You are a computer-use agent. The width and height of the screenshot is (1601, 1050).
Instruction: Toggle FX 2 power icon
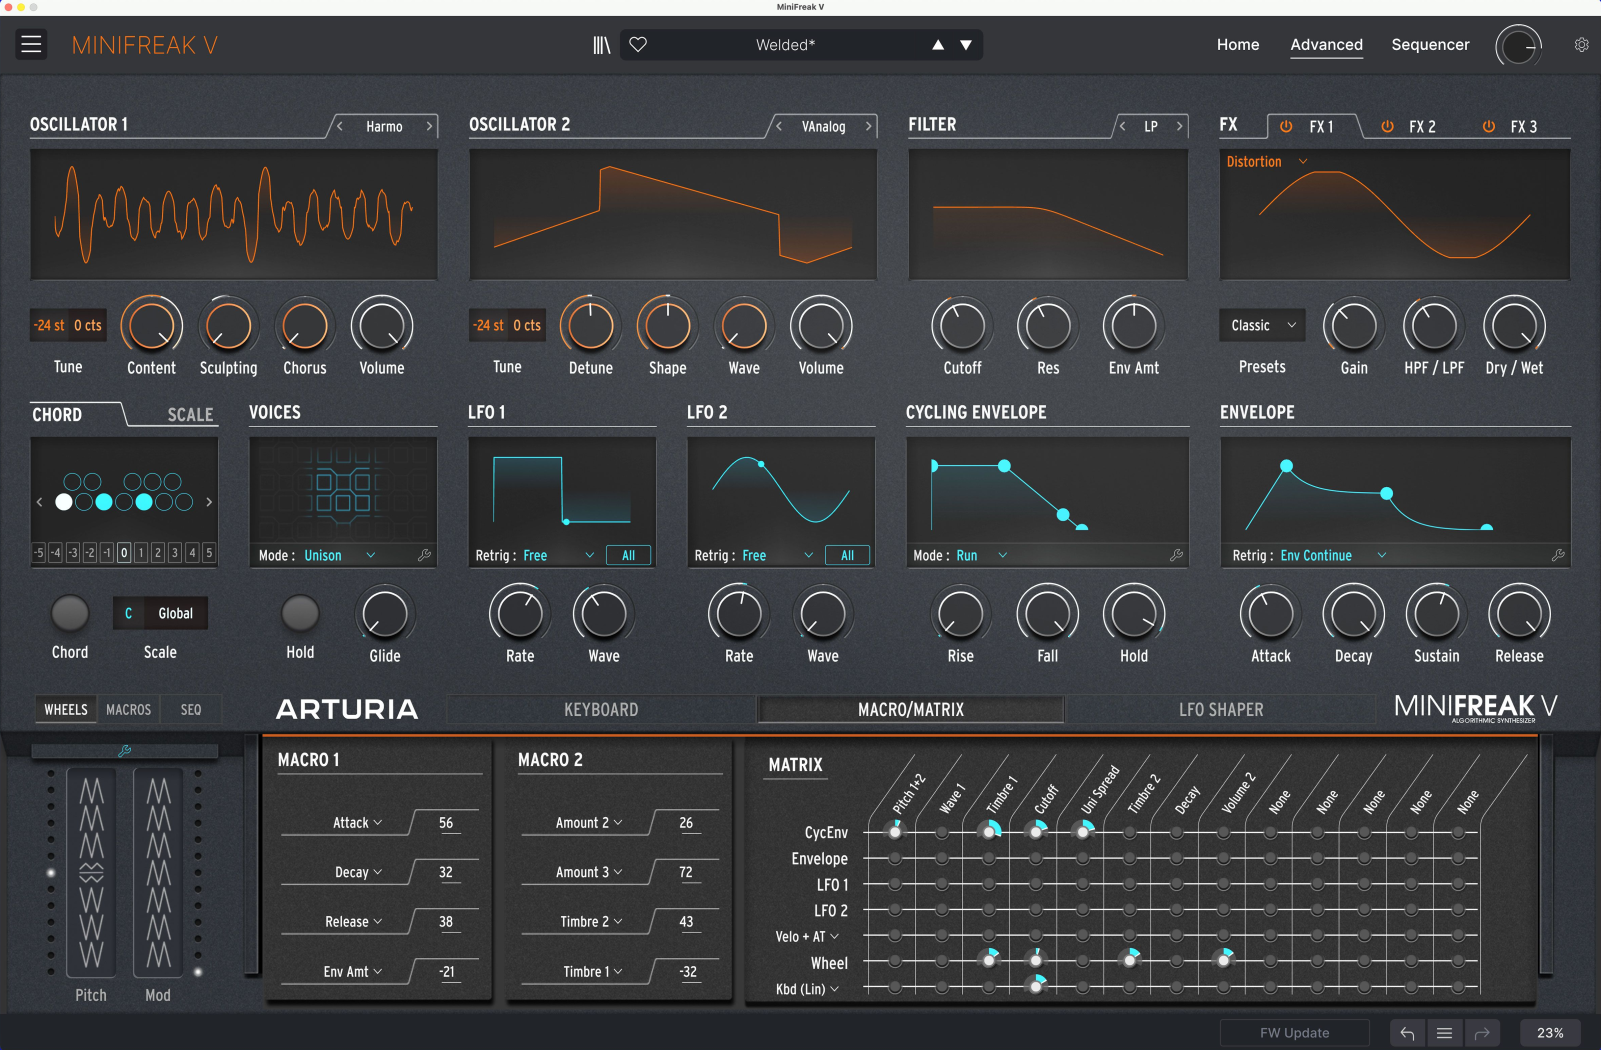point(1387,127)
